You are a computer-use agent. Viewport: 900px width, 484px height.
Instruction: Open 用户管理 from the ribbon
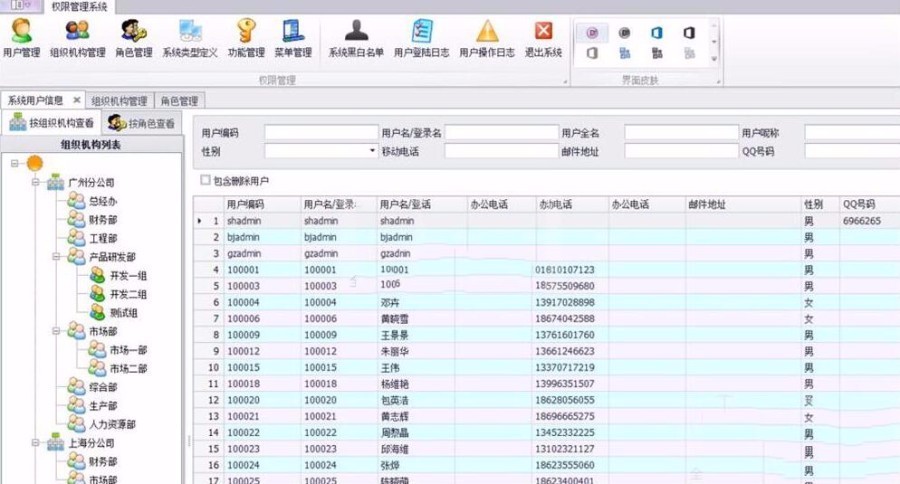pyautogui.click(x=21, y=38)
